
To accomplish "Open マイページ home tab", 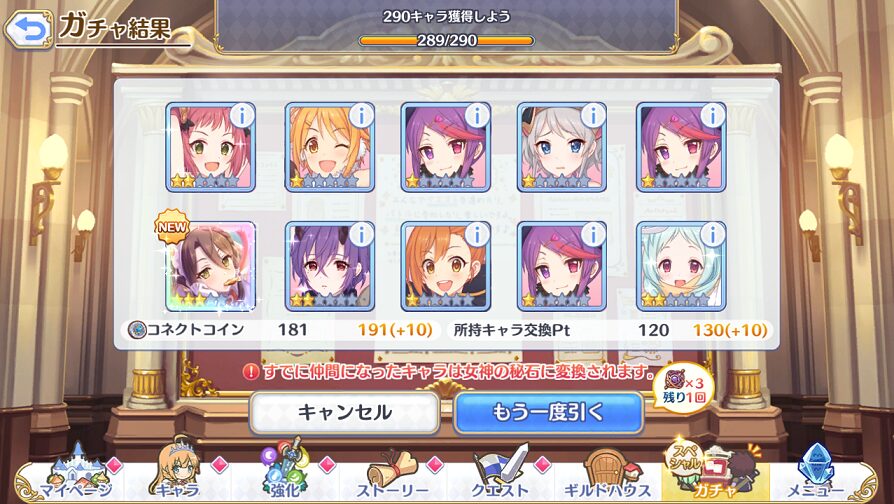I will pos(74,475).
